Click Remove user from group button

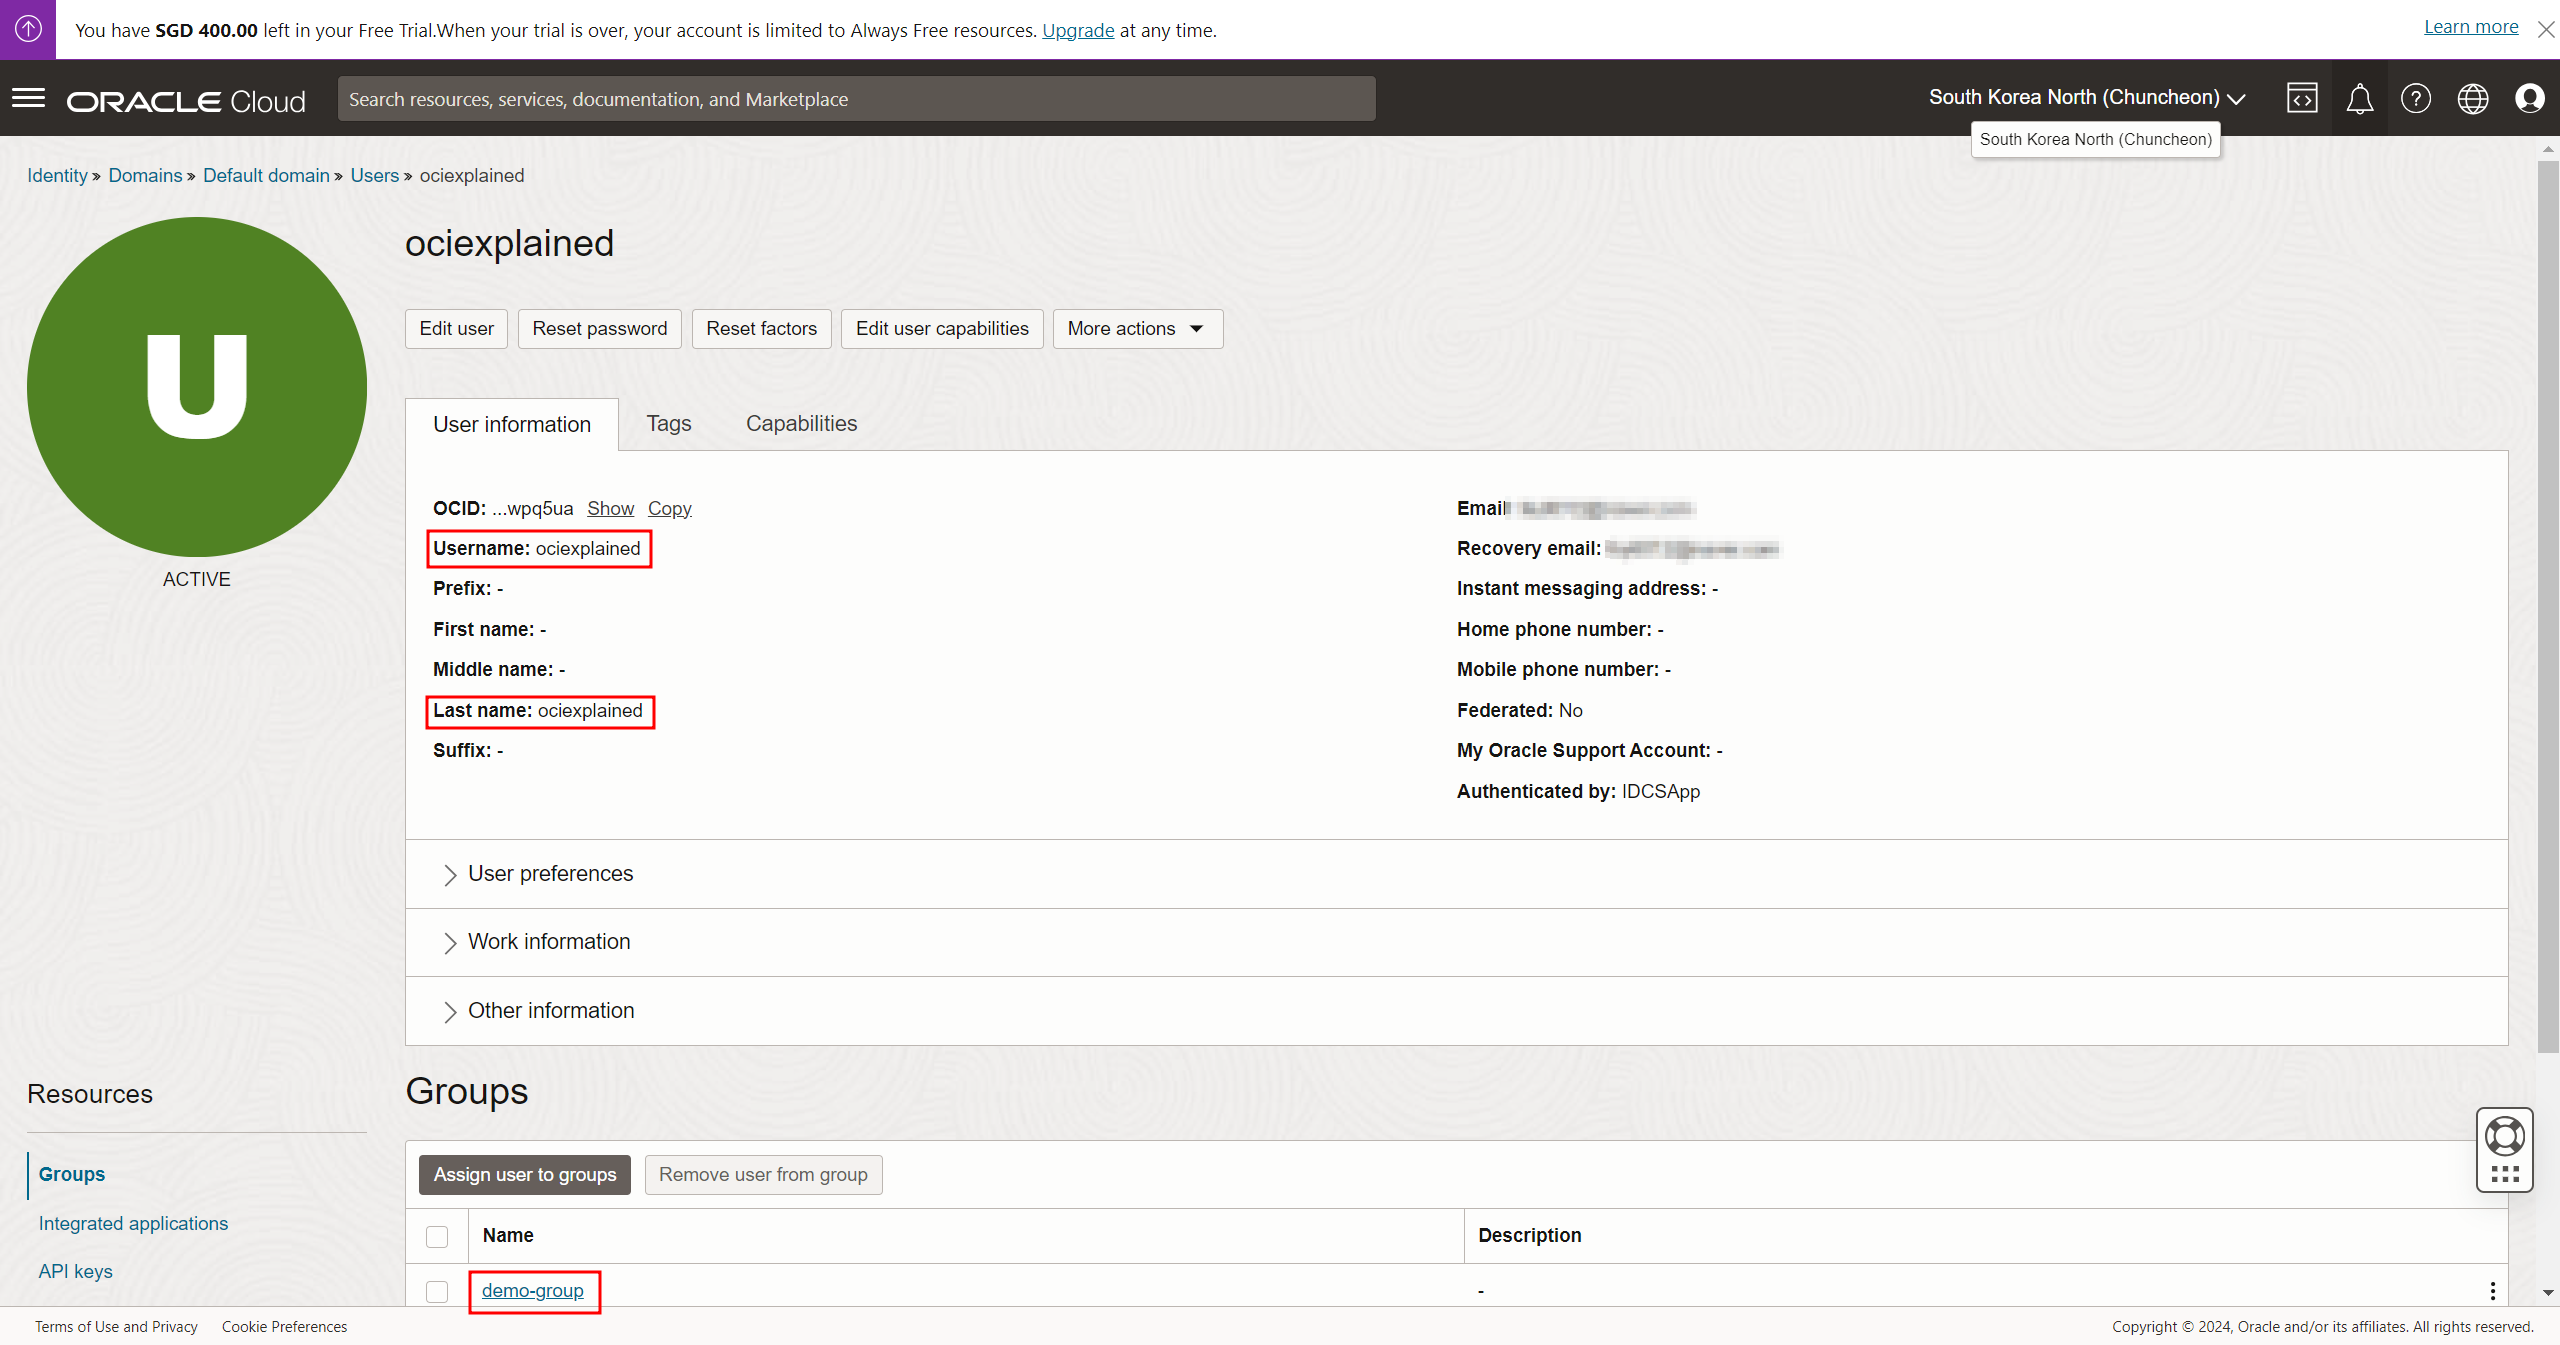763,1175
